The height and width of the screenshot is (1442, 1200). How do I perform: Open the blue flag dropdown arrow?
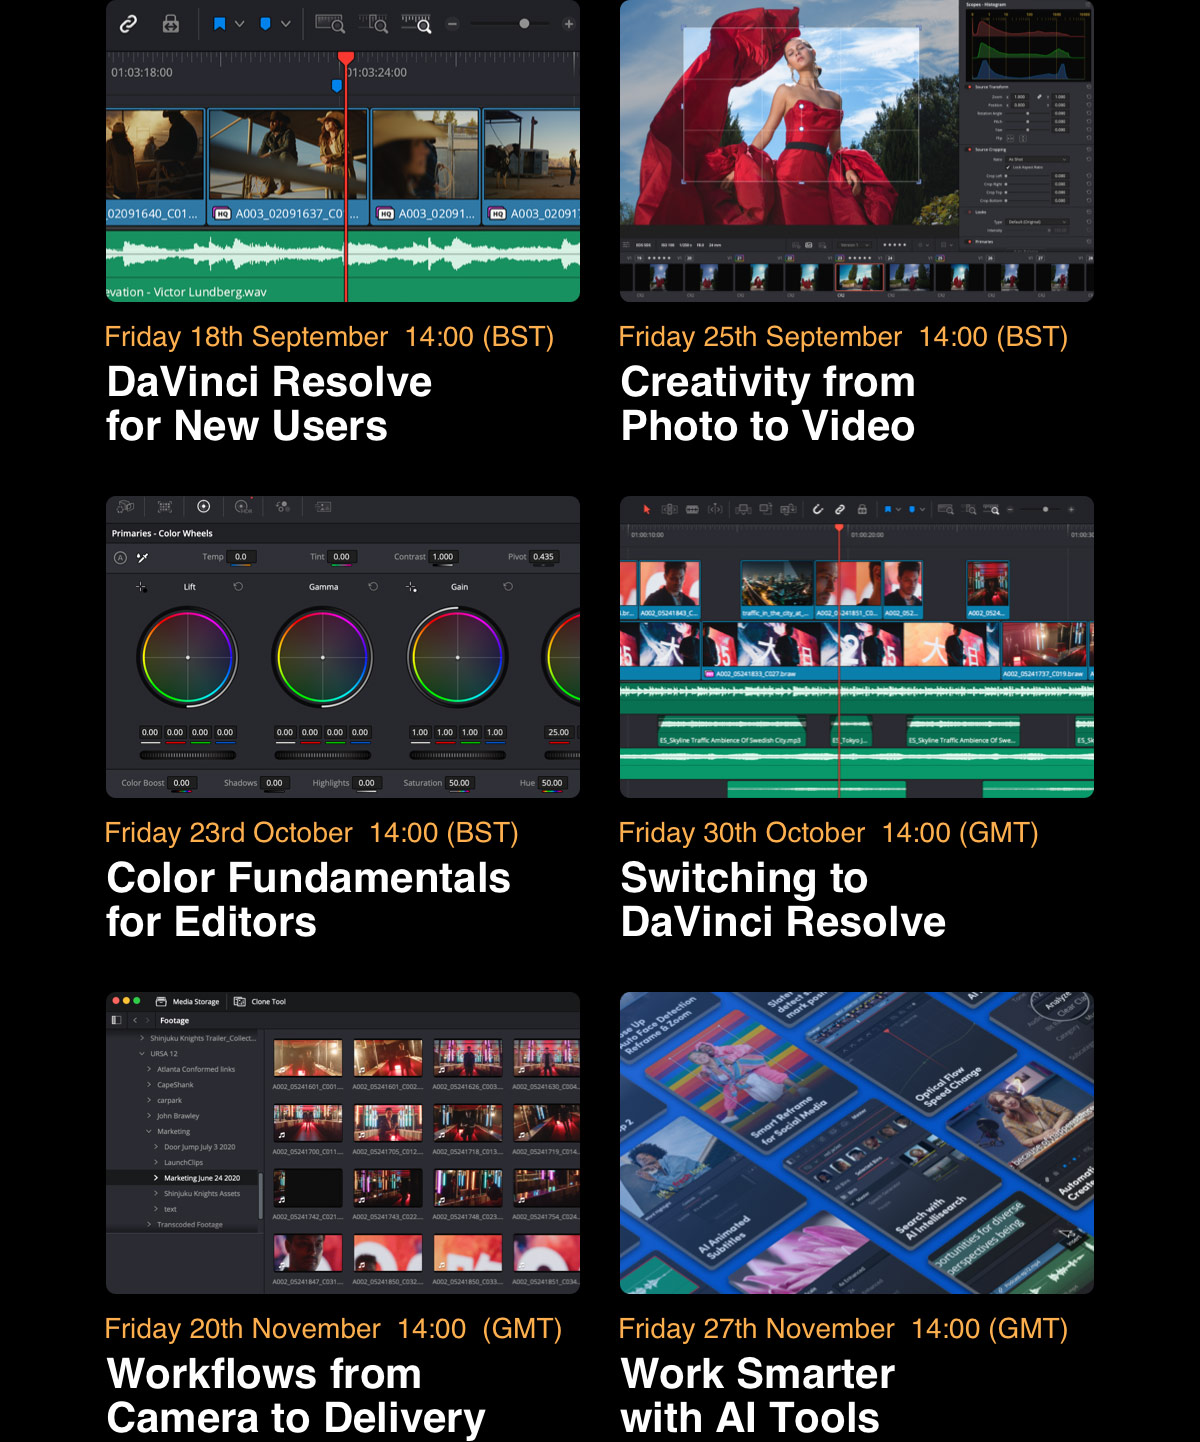point(239,24)
